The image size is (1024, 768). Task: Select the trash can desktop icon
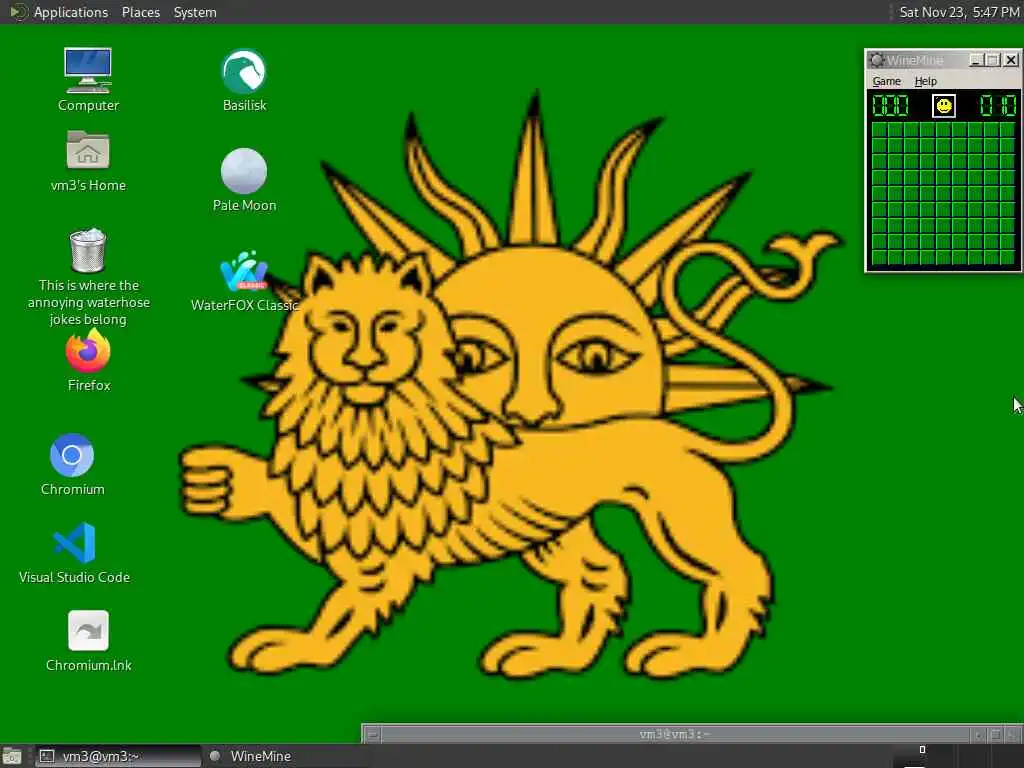(x=88, y=250)
